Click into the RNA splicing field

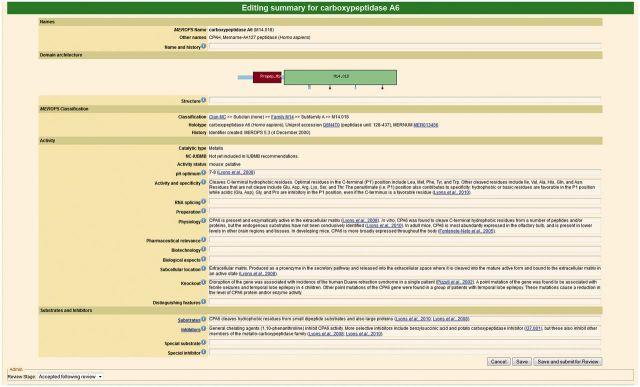405,202
